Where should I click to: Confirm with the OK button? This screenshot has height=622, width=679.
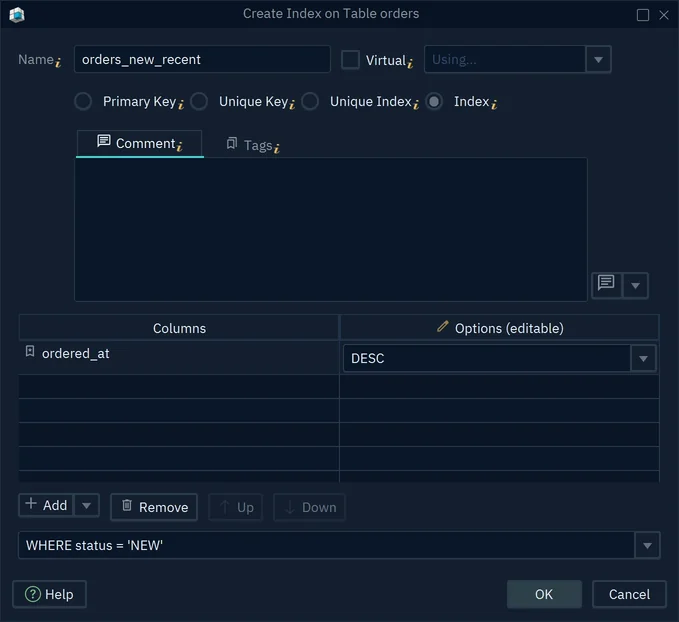tap(544, 594)
